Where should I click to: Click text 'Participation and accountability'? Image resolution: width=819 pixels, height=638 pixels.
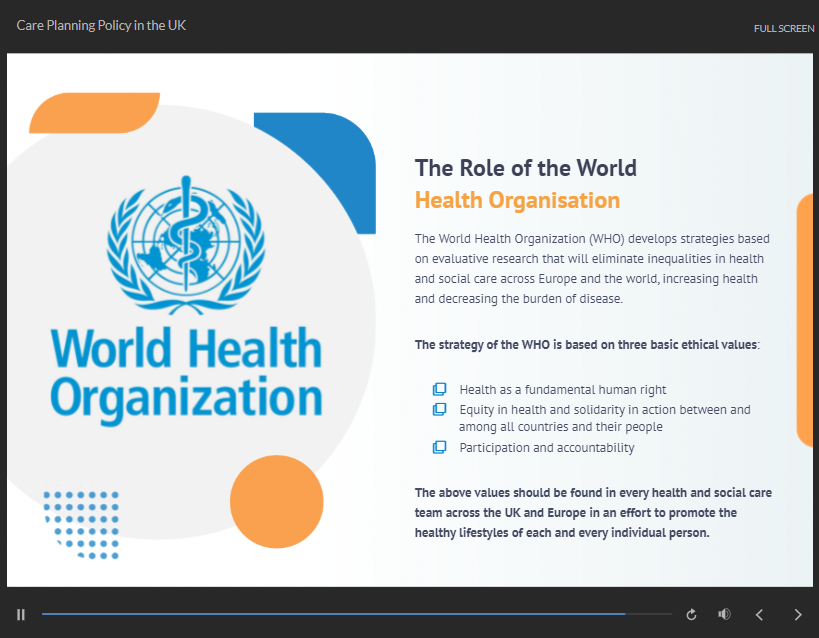tap(546, 448)
